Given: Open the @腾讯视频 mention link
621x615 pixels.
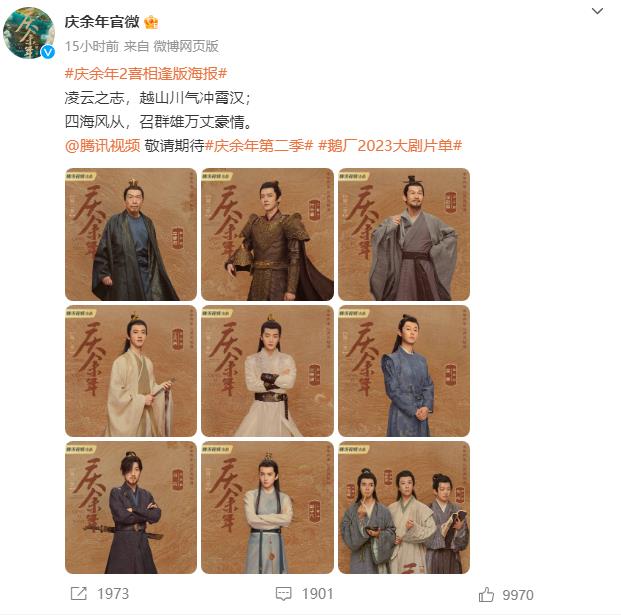Looking at the screenshot, I should [x=103, y=145].
